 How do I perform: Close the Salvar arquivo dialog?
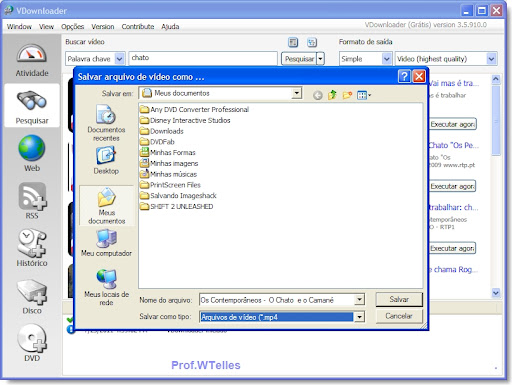click(x=419, y=76)
